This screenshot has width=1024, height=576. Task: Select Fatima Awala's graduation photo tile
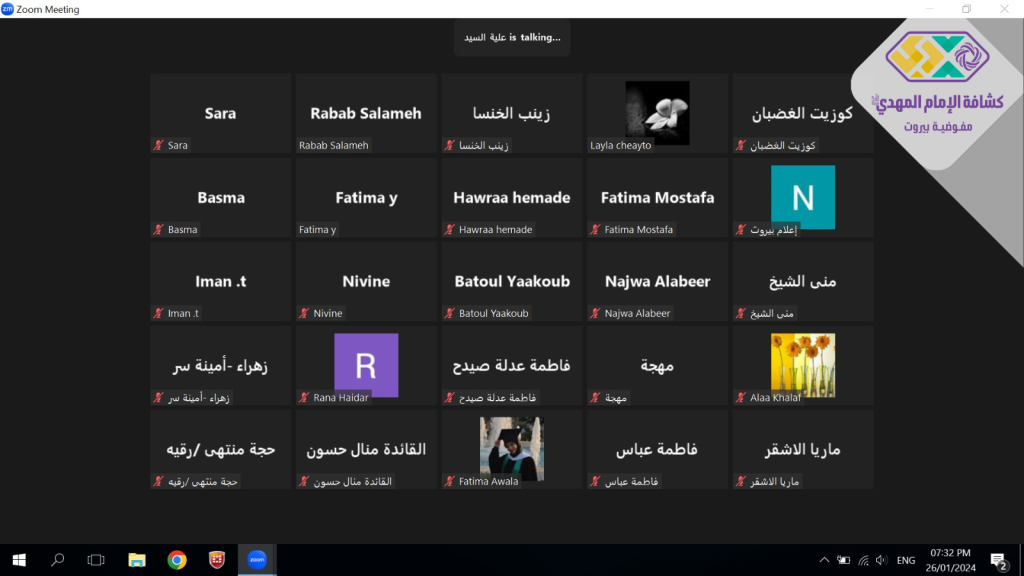point(511,449)
